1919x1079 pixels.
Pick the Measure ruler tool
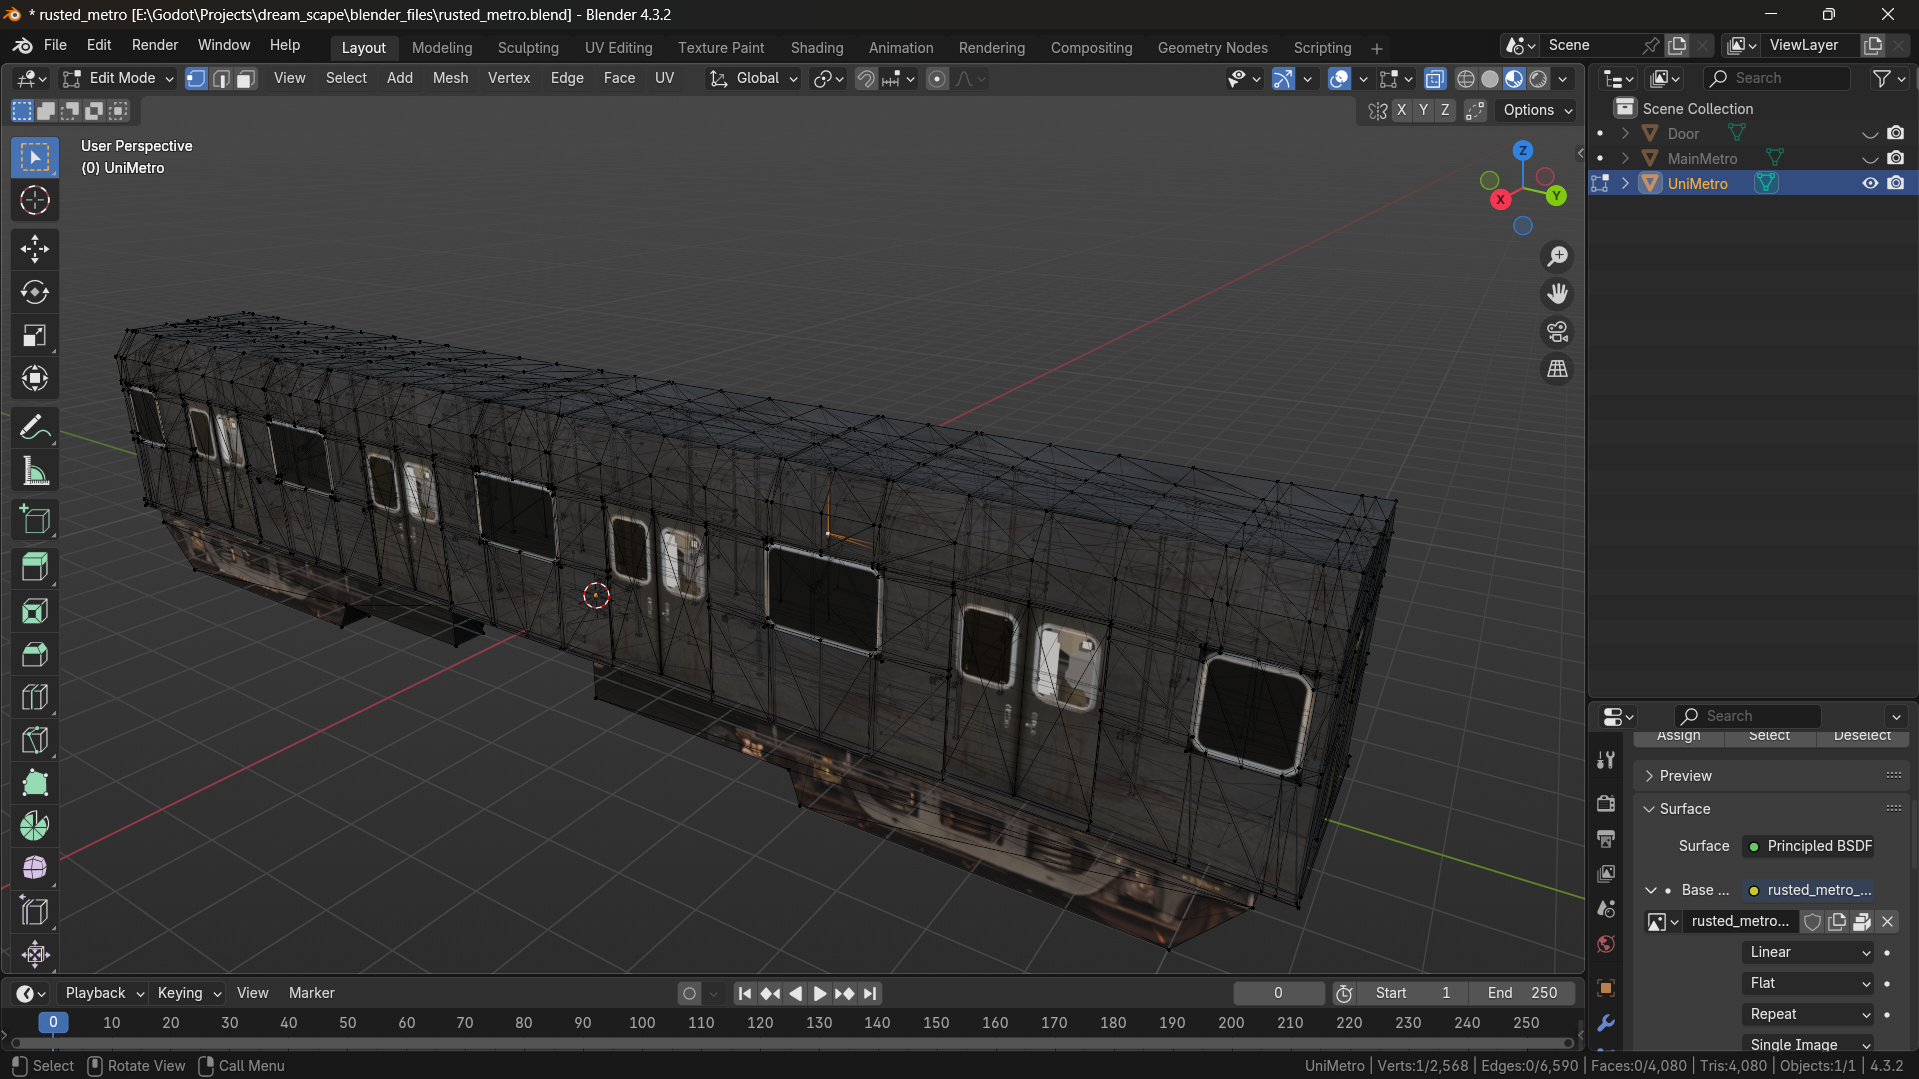tap(35, 471)
